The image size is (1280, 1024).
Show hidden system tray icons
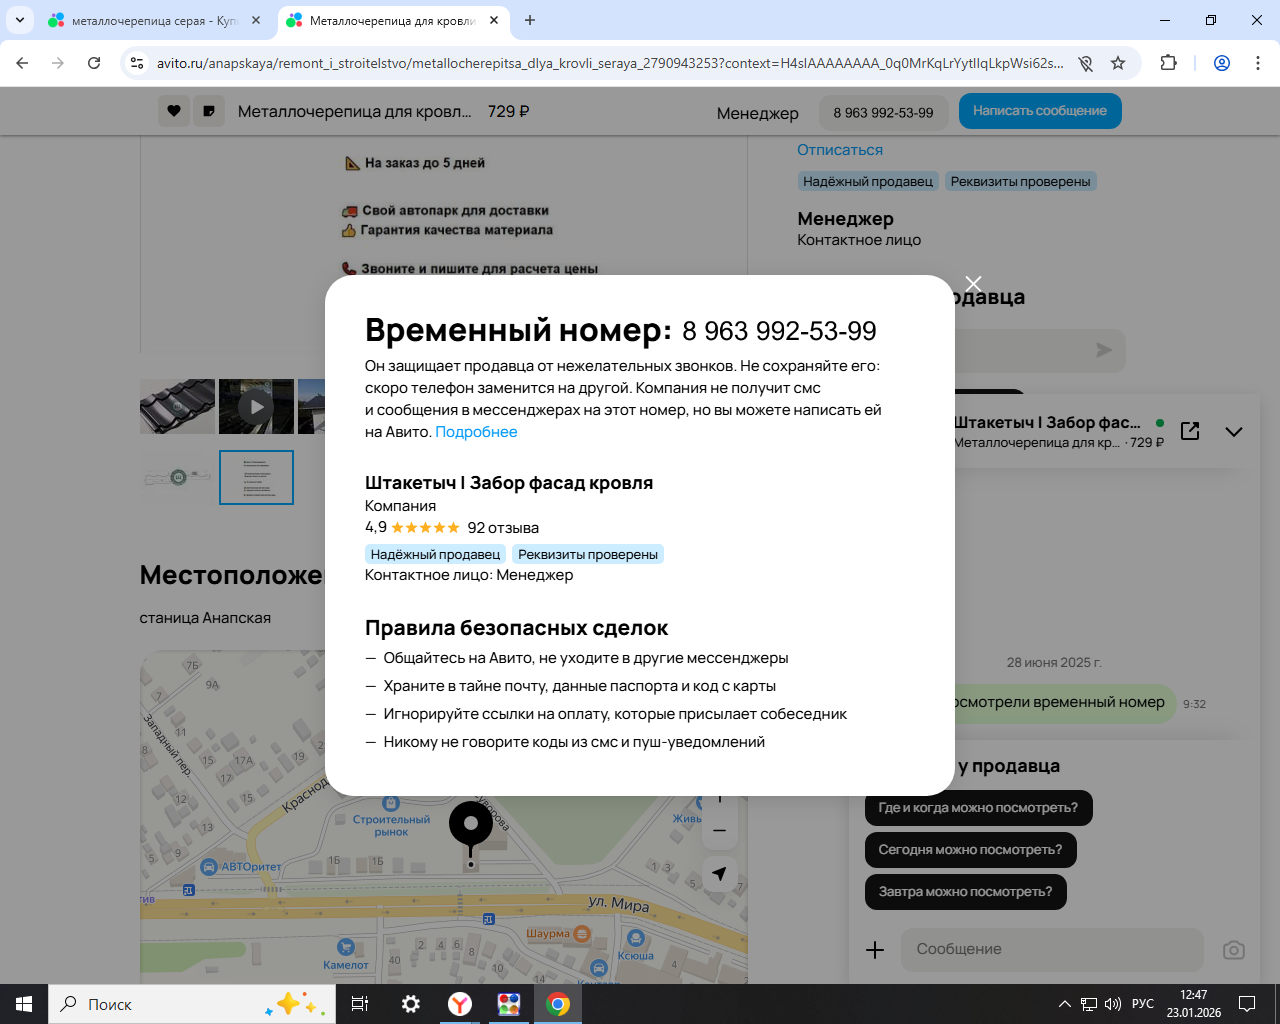[1065, 1004]
